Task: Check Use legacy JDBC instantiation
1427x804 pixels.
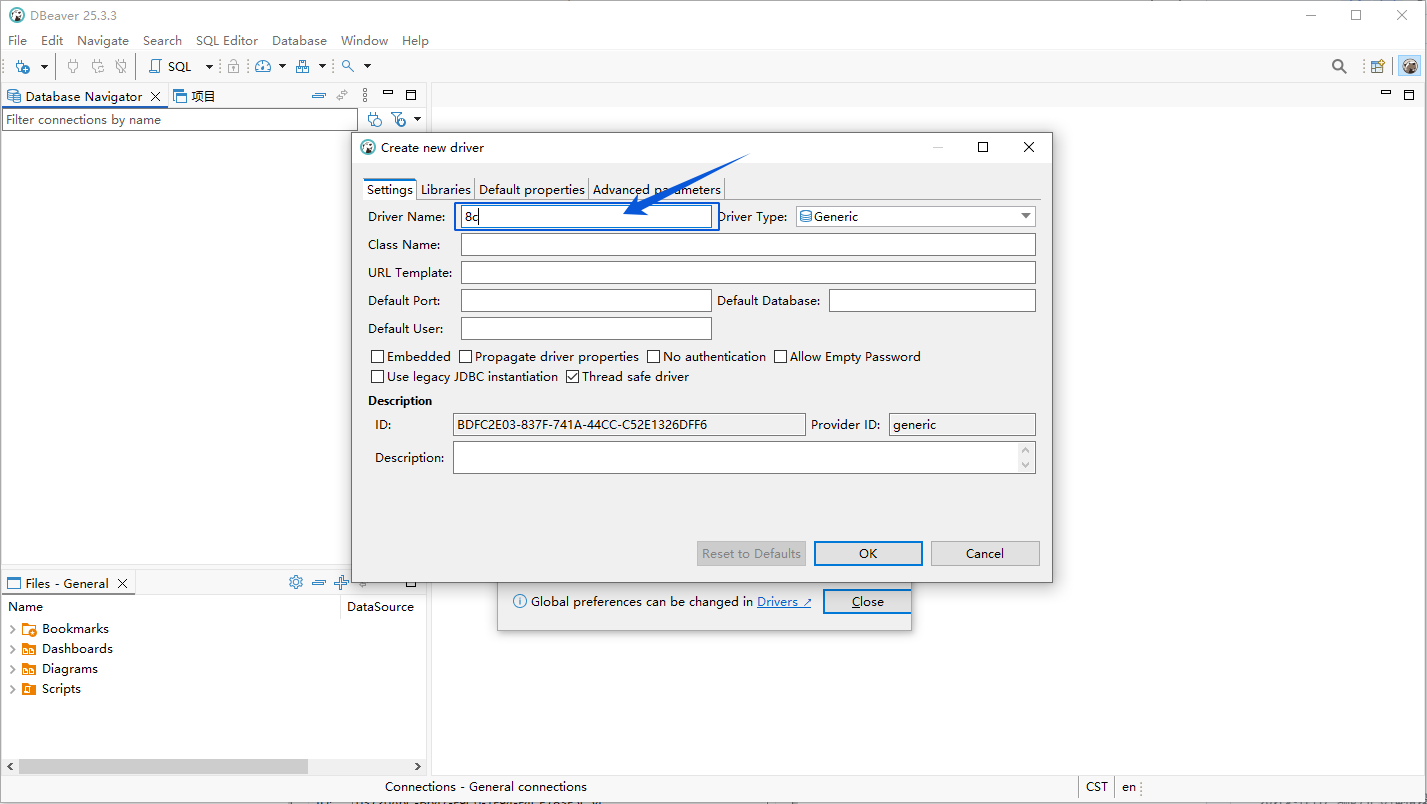Action: 378,377
